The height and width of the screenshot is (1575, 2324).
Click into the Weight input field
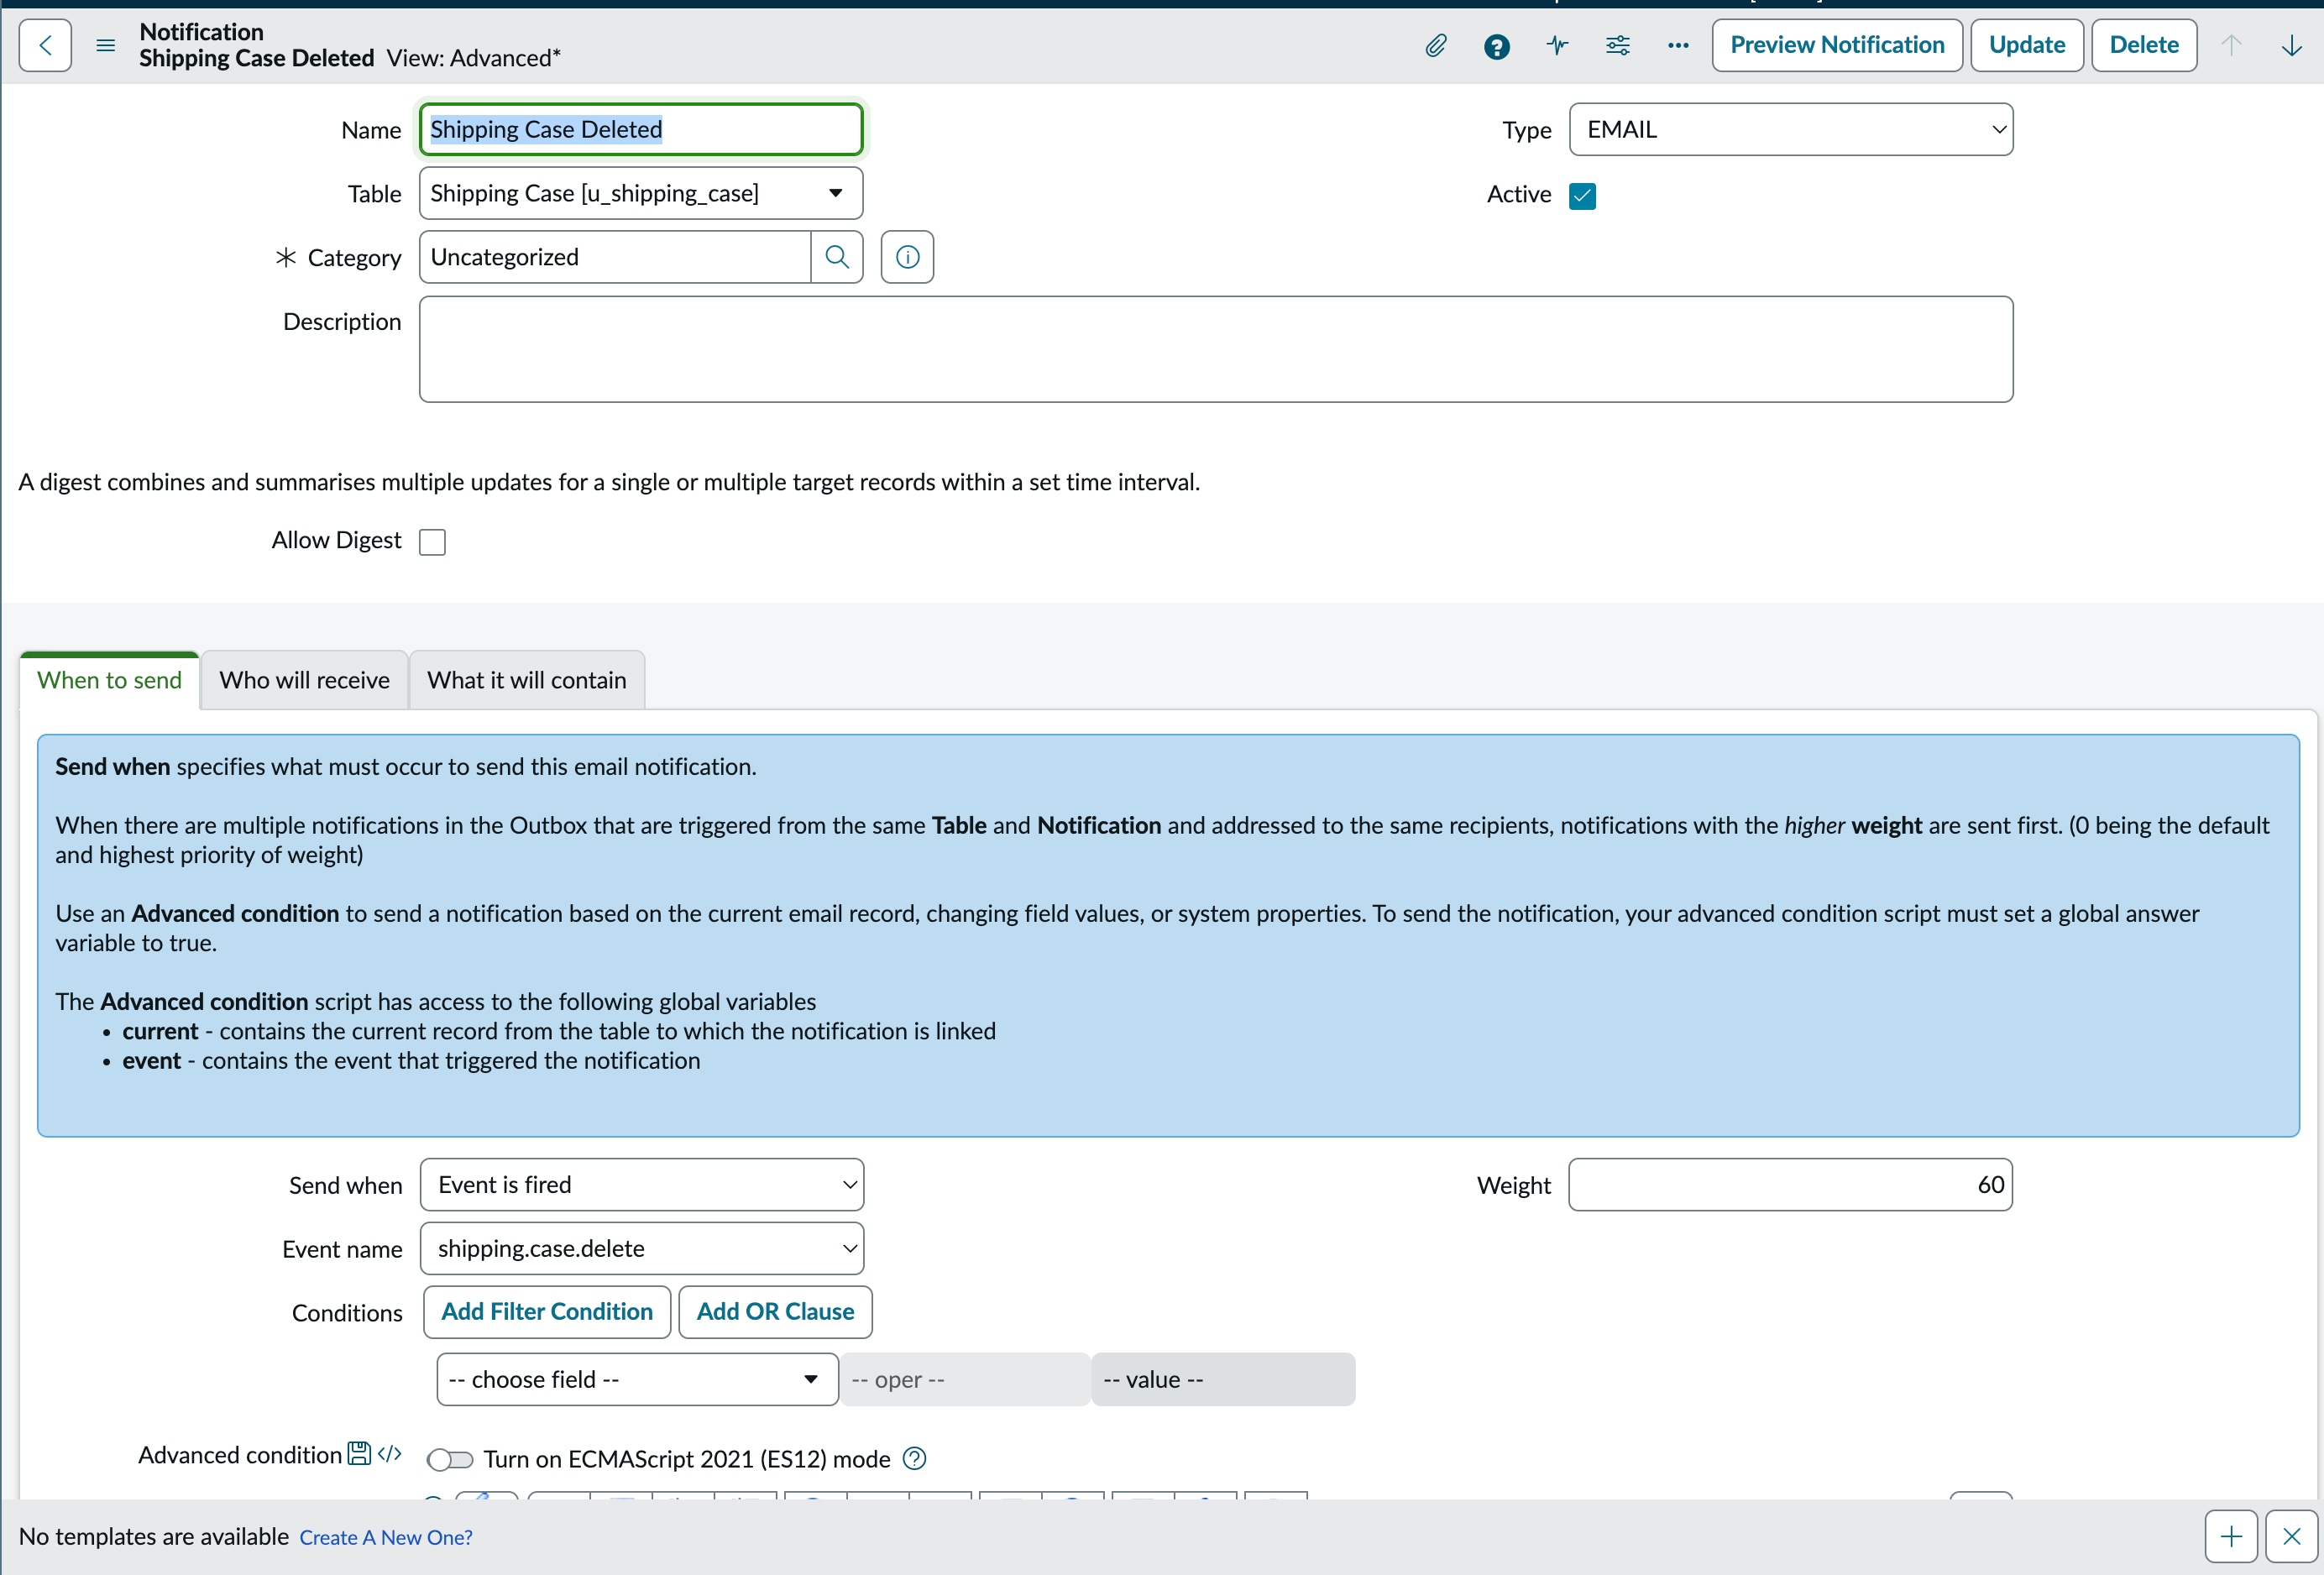(x=1789, y=1184)
